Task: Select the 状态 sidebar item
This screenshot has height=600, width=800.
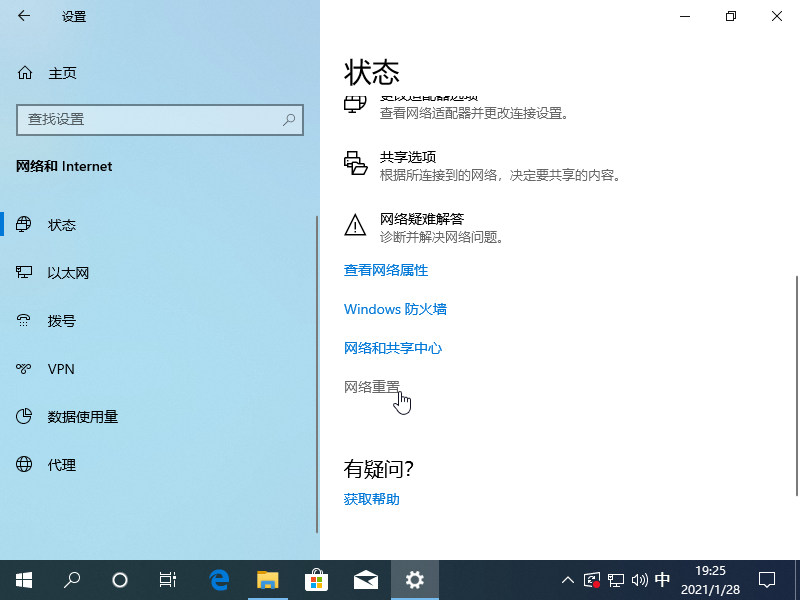Action: (62, 225)
